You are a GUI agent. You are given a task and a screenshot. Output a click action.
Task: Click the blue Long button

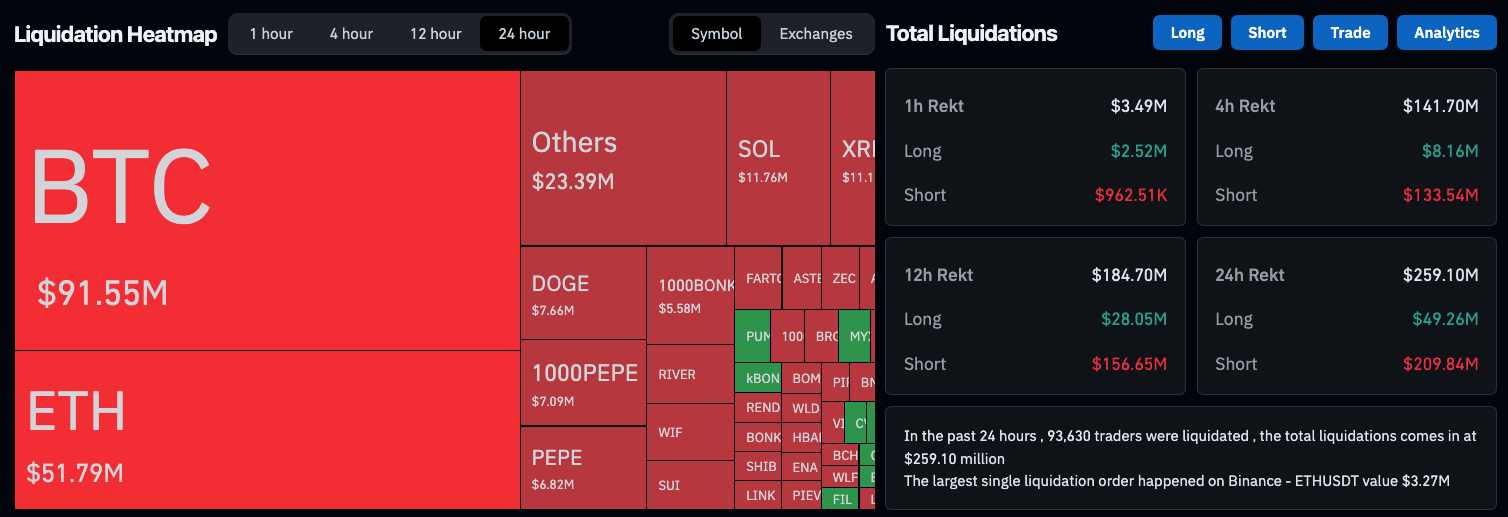pyautogui.click(x=1187, y=33)
